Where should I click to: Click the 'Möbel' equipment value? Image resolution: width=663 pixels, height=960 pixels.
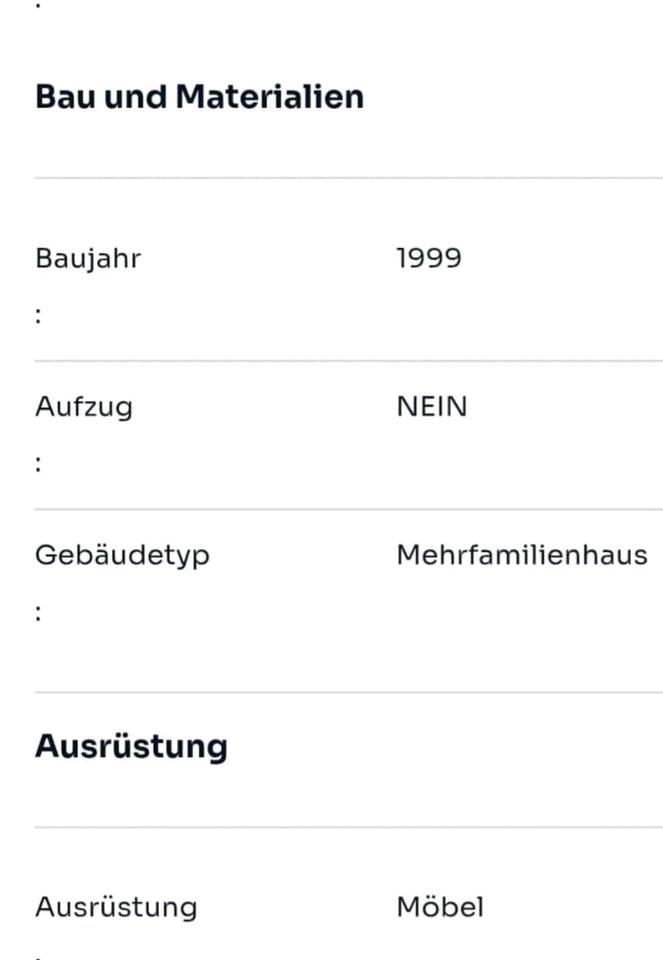point(440,908)
